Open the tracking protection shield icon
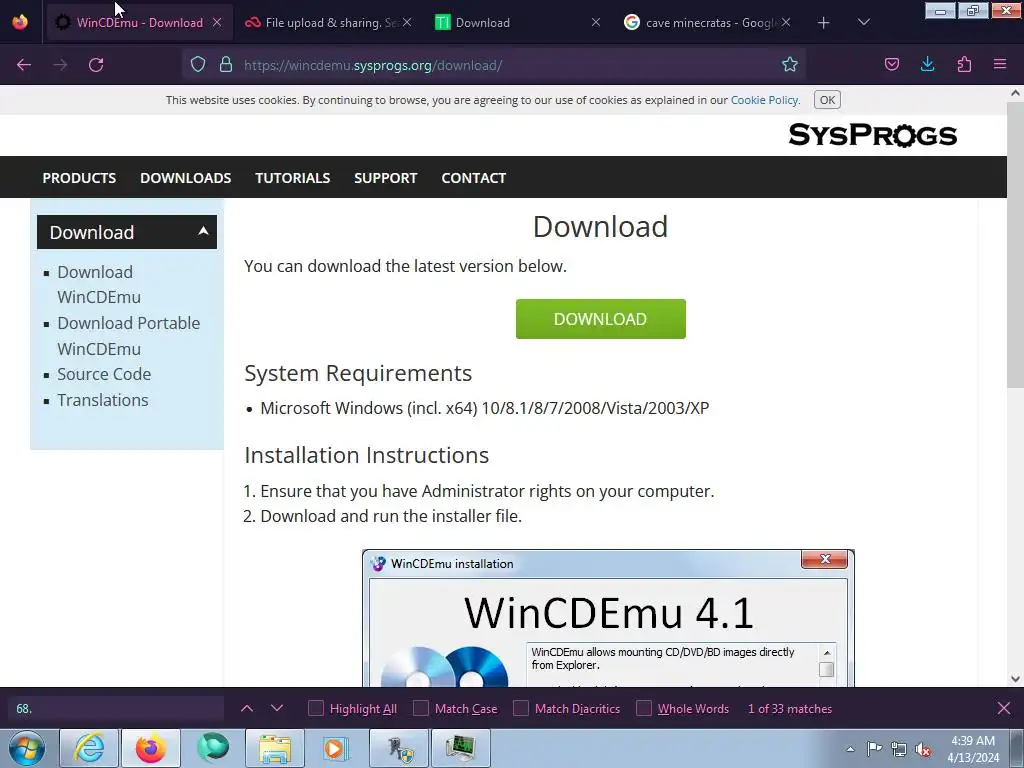This screenshot has height=768, width=1024. point(198,65)
